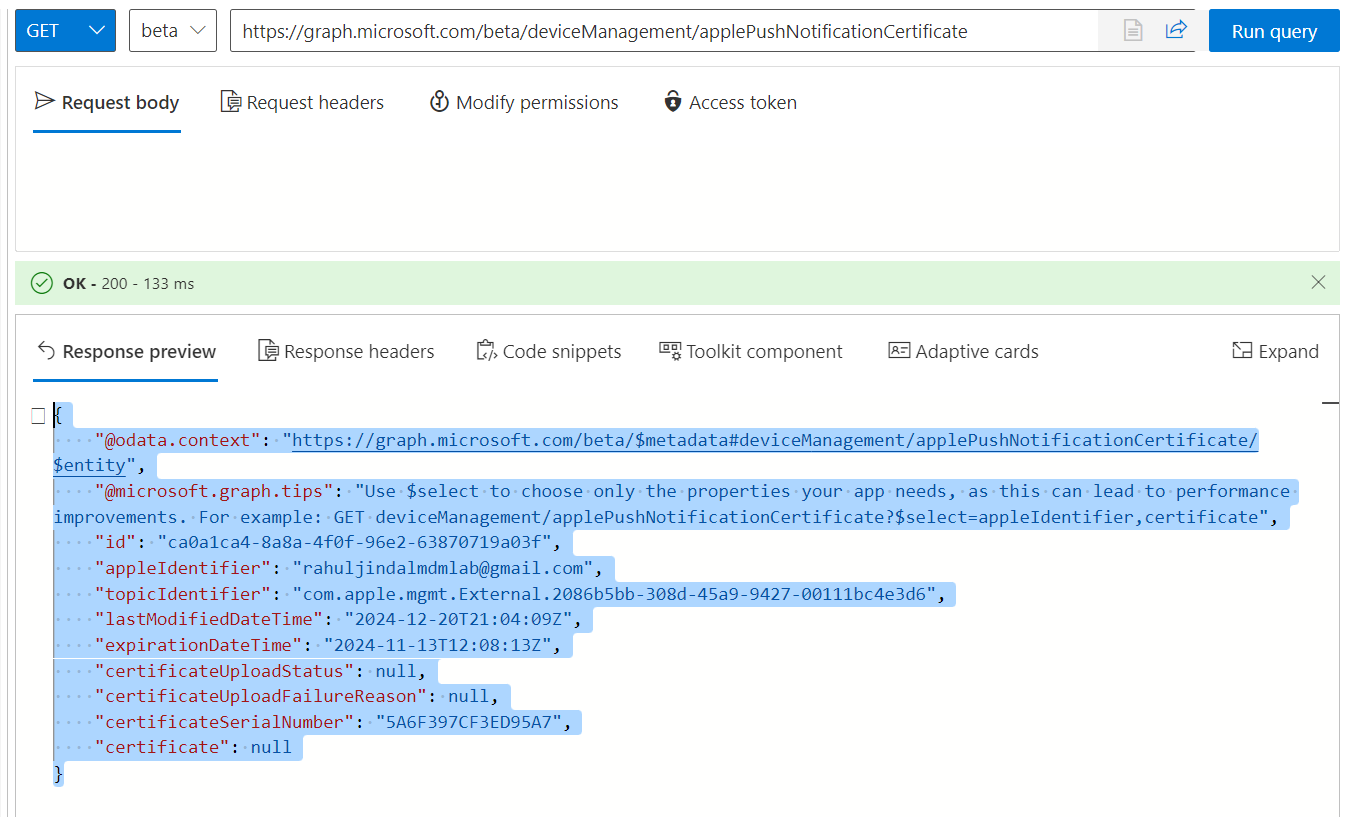This screenshot has height=817, width=1356.
Task: Collapse the JSON root object fold marker
Action: 38,415
